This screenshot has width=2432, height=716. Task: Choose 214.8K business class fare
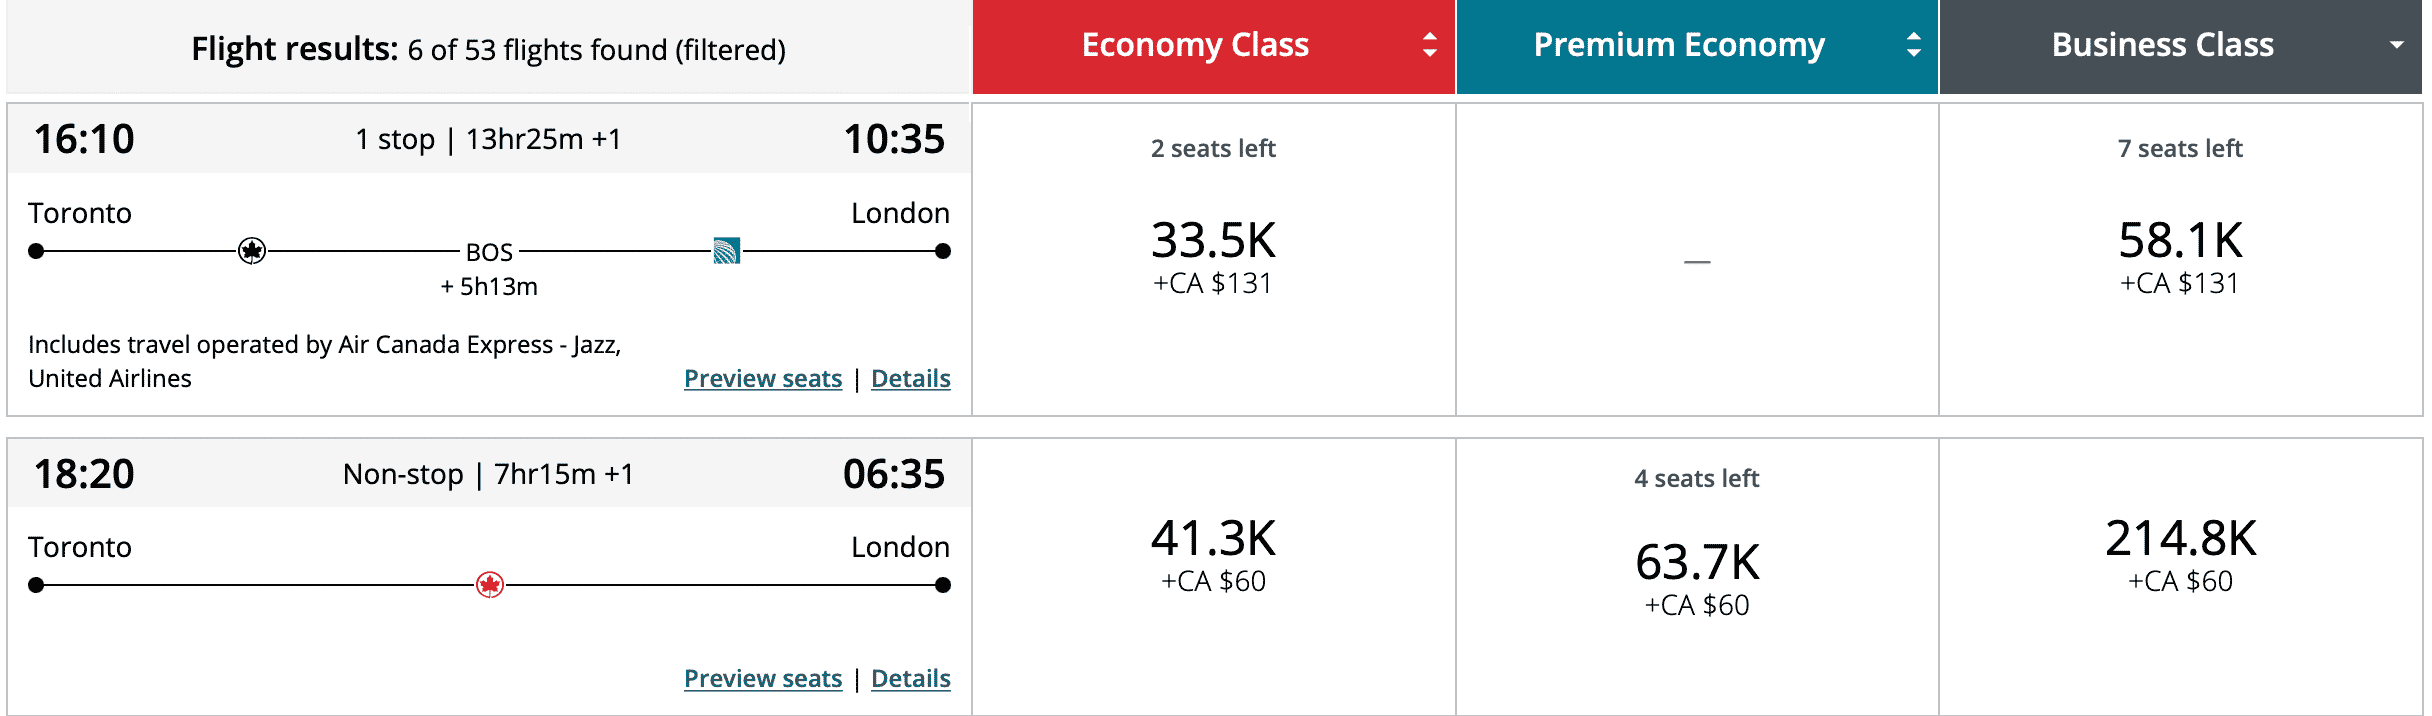pos(2180,540)
